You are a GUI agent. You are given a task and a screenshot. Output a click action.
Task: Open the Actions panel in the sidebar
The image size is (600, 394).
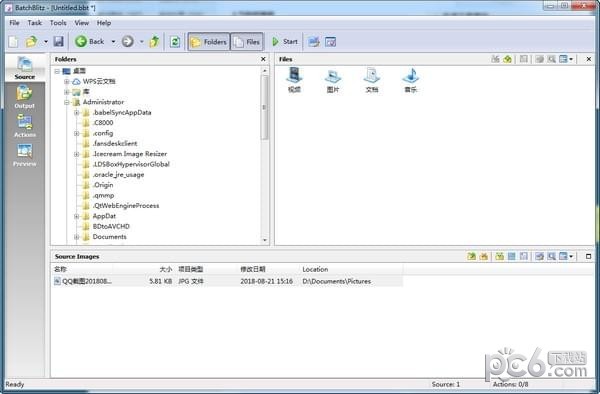coord(24,126)
